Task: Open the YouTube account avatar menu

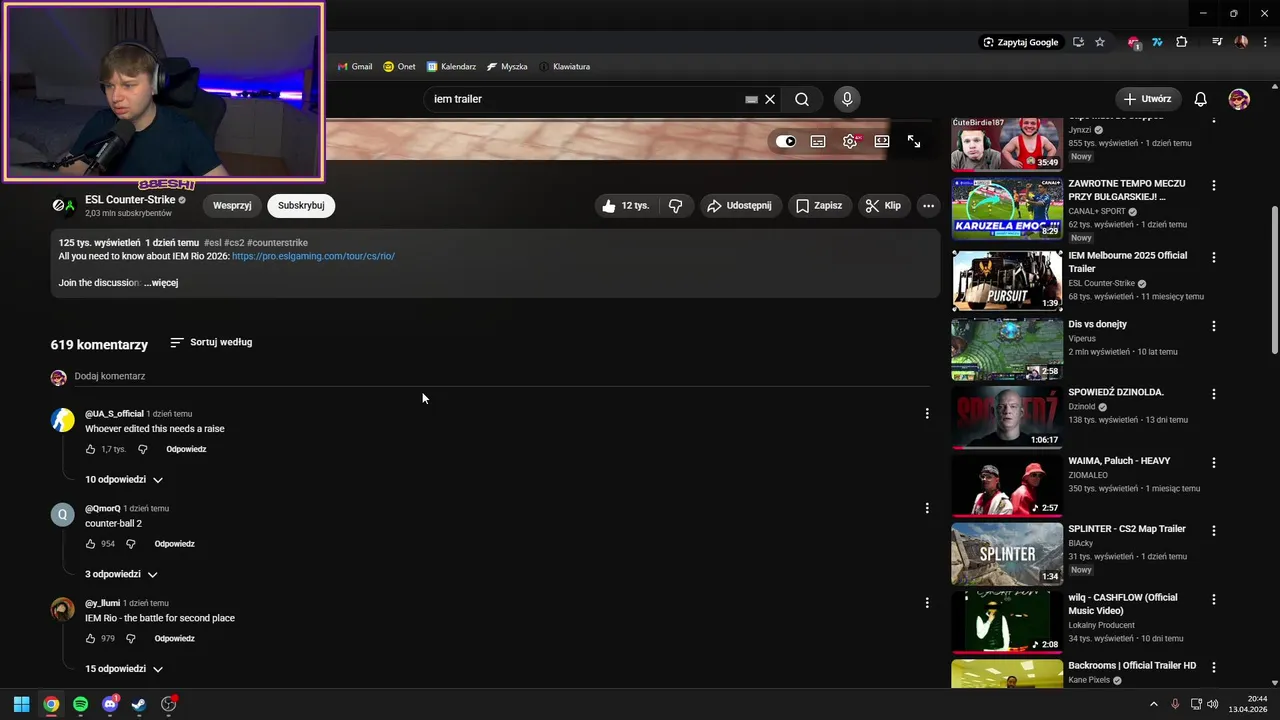Action: click(x=1239, y=99)
